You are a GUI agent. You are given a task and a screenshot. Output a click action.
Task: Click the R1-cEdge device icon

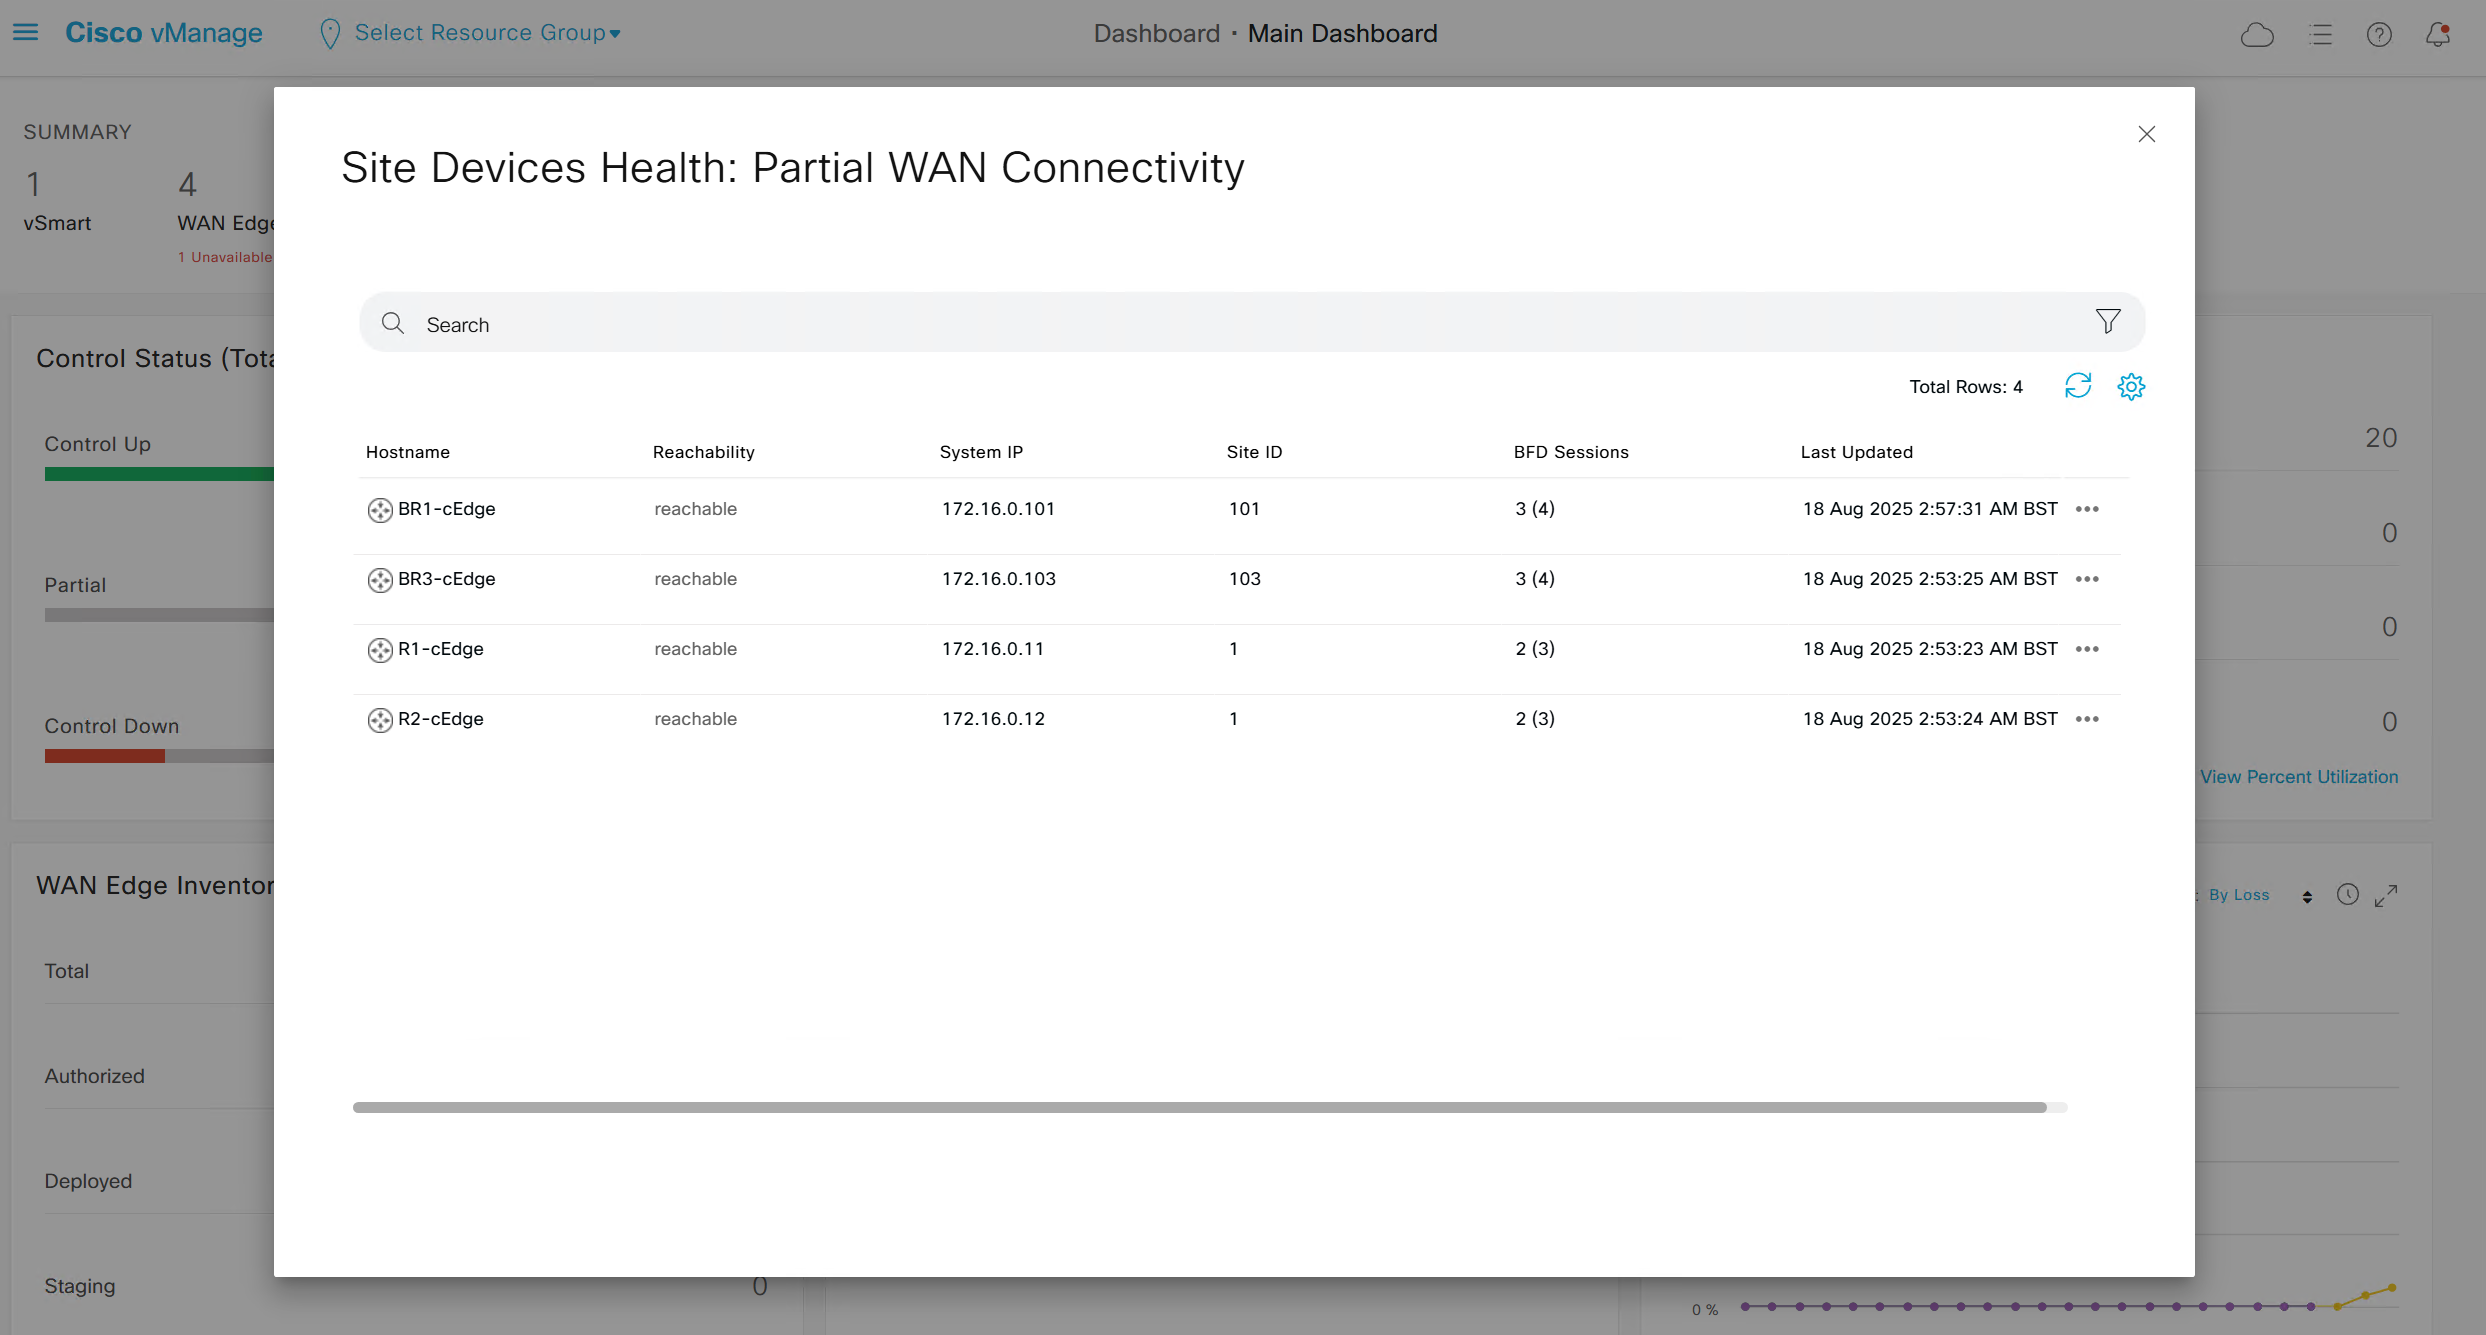380,650
